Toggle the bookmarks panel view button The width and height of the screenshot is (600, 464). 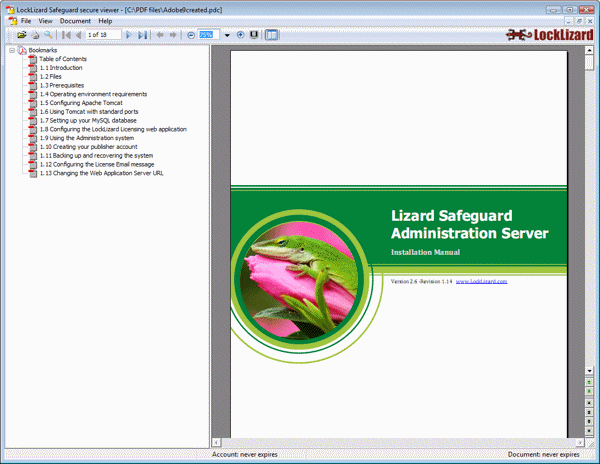coord(273,35)
